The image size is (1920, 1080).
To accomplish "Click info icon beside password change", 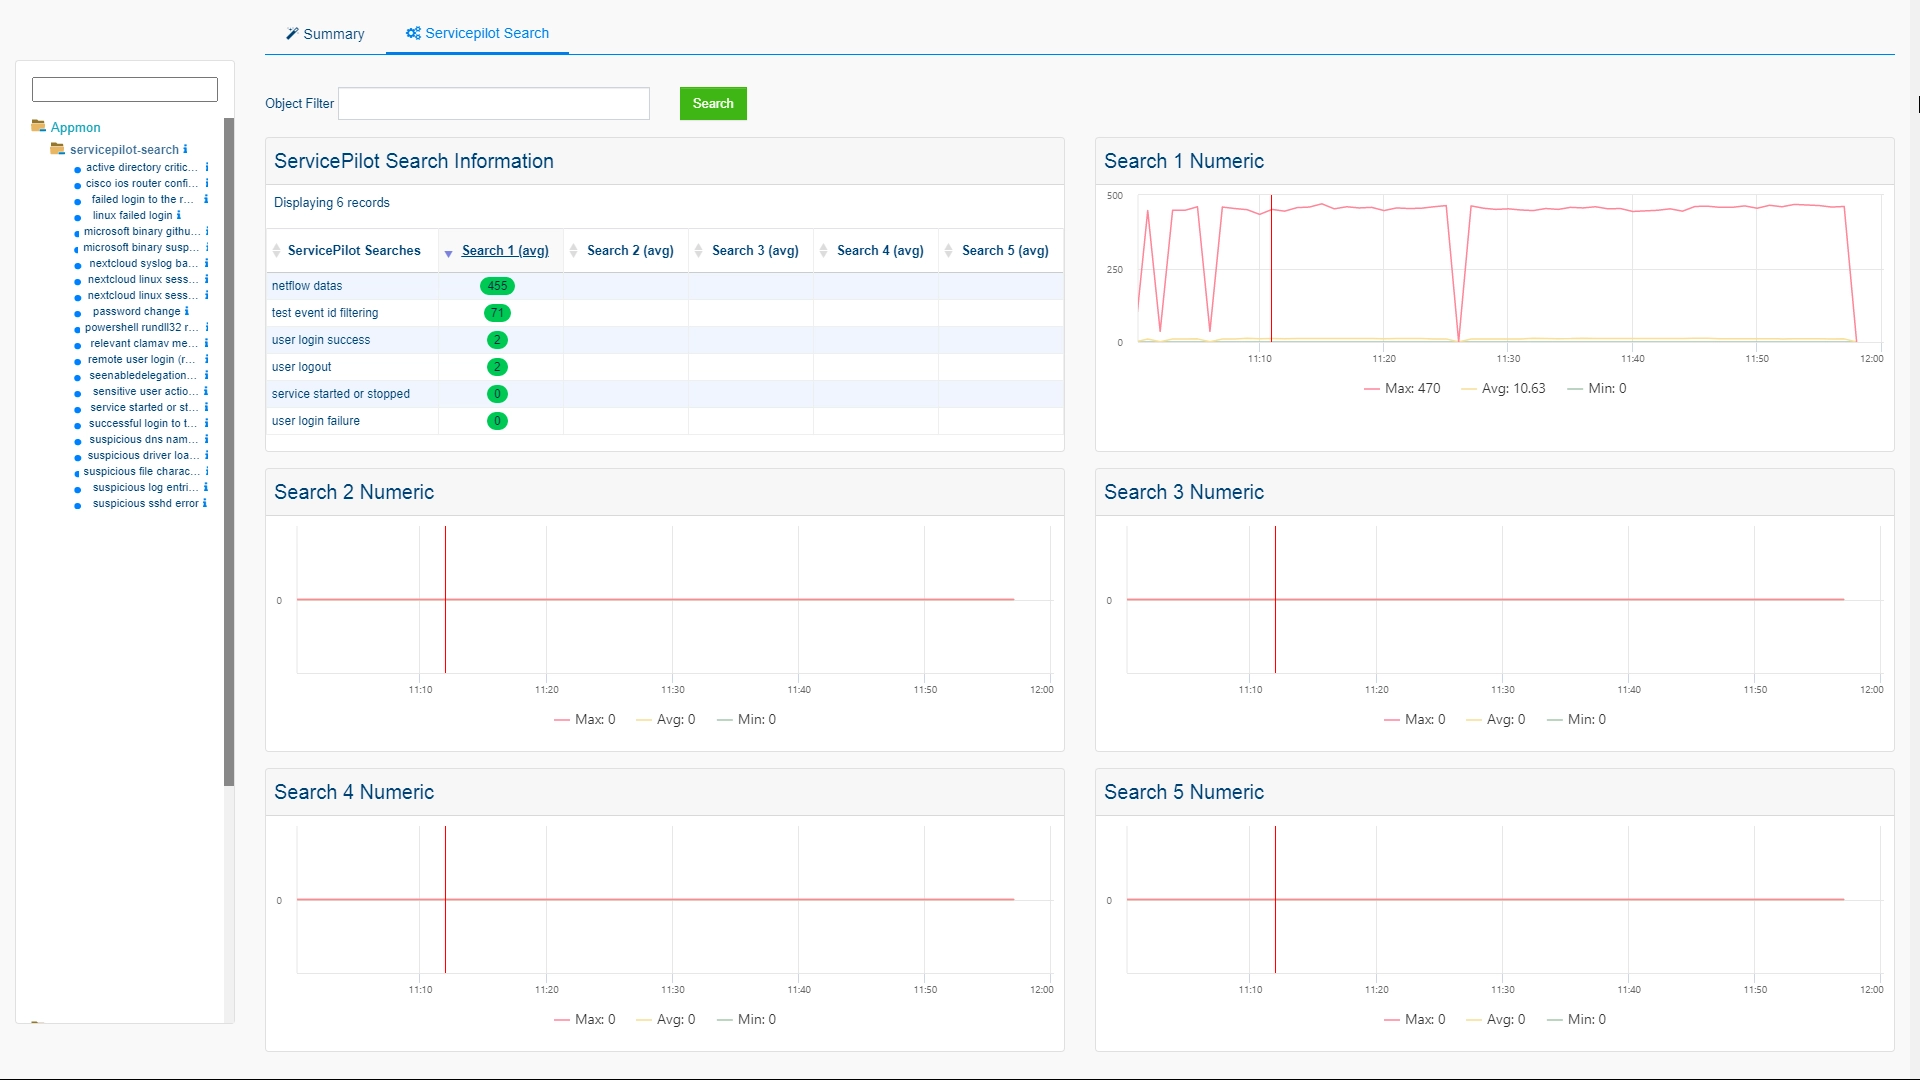I will (187, 312).
